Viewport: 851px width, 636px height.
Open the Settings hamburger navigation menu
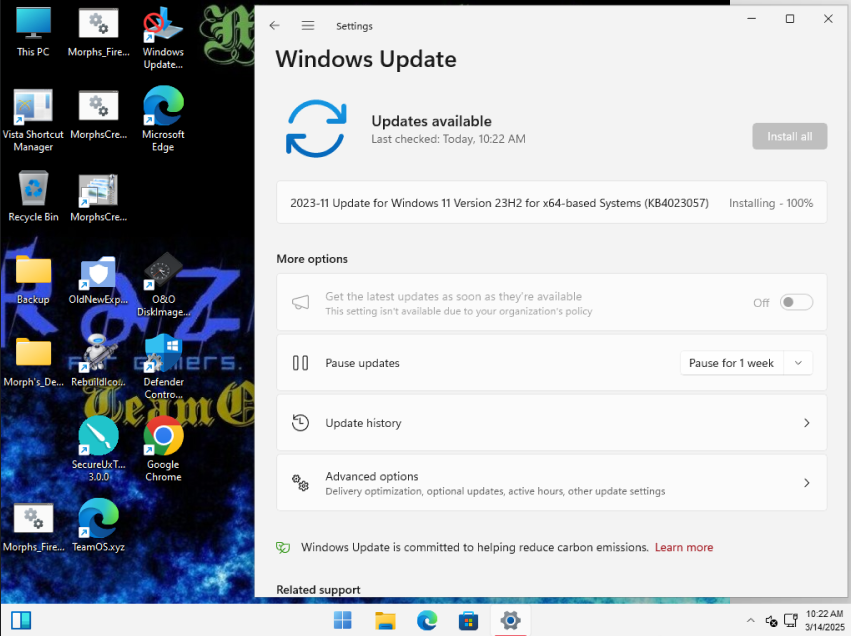[x=308, y=26]
